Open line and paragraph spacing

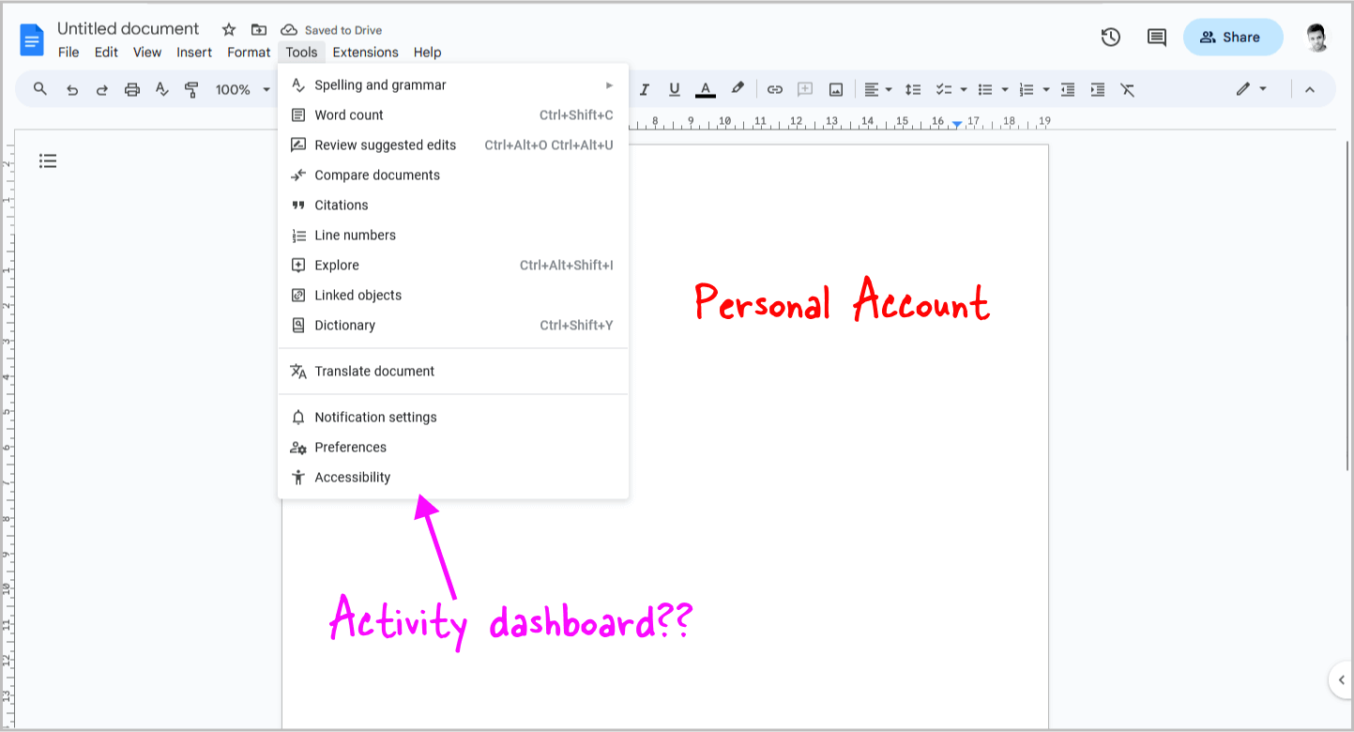click(912, 89)
